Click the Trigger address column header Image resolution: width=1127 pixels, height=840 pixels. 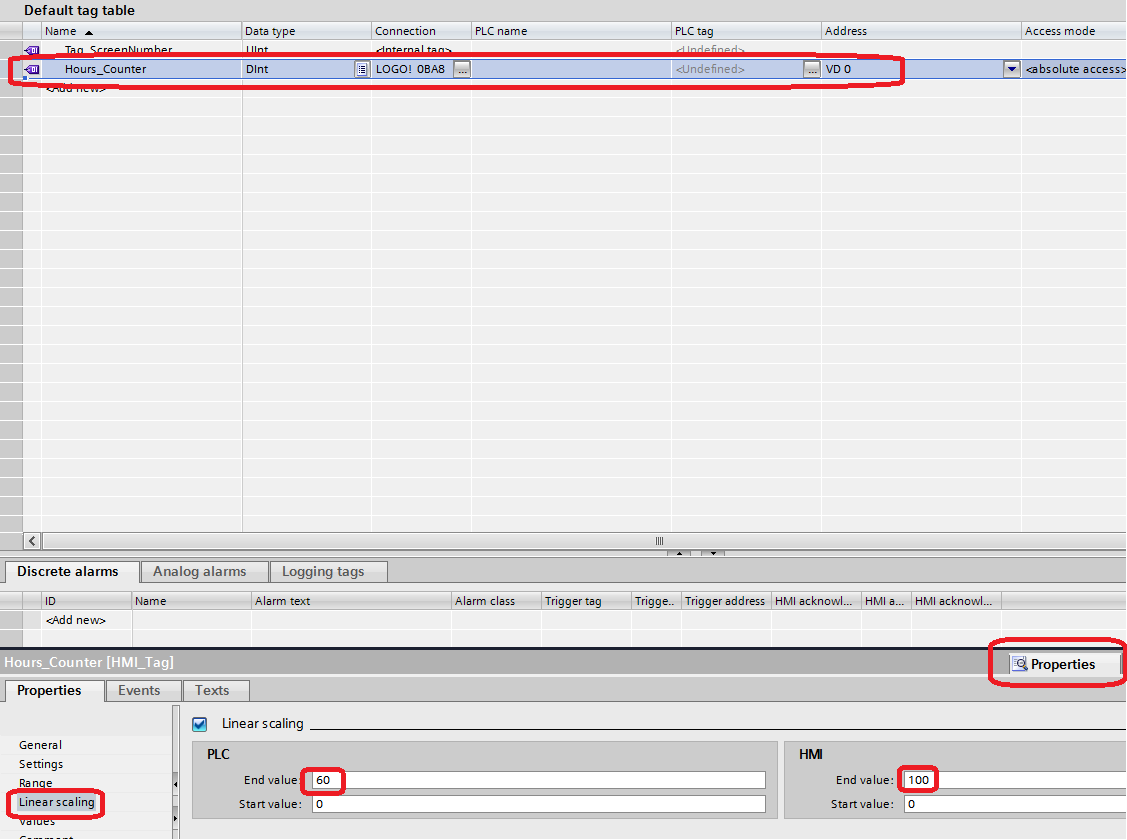(726, 601)
